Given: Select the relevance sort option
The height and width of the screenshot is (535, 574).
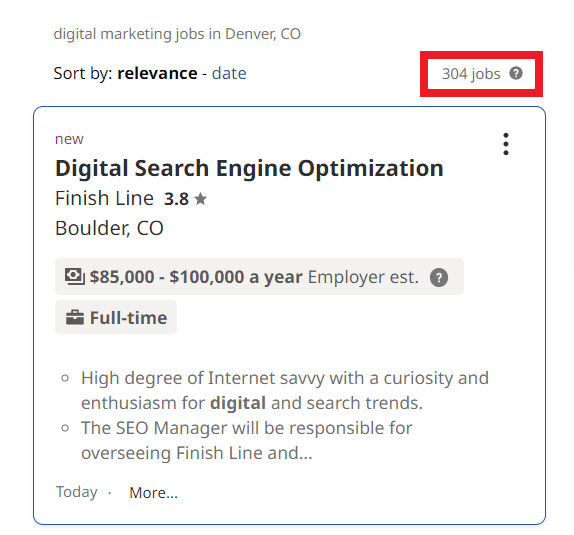Looking at the screenshot, I should [x=157, y=73].
